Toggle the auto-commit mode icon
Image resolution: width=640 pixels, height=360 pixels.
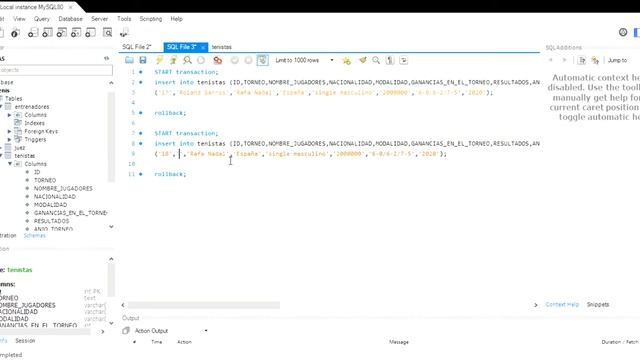click(x=262, y=60)
